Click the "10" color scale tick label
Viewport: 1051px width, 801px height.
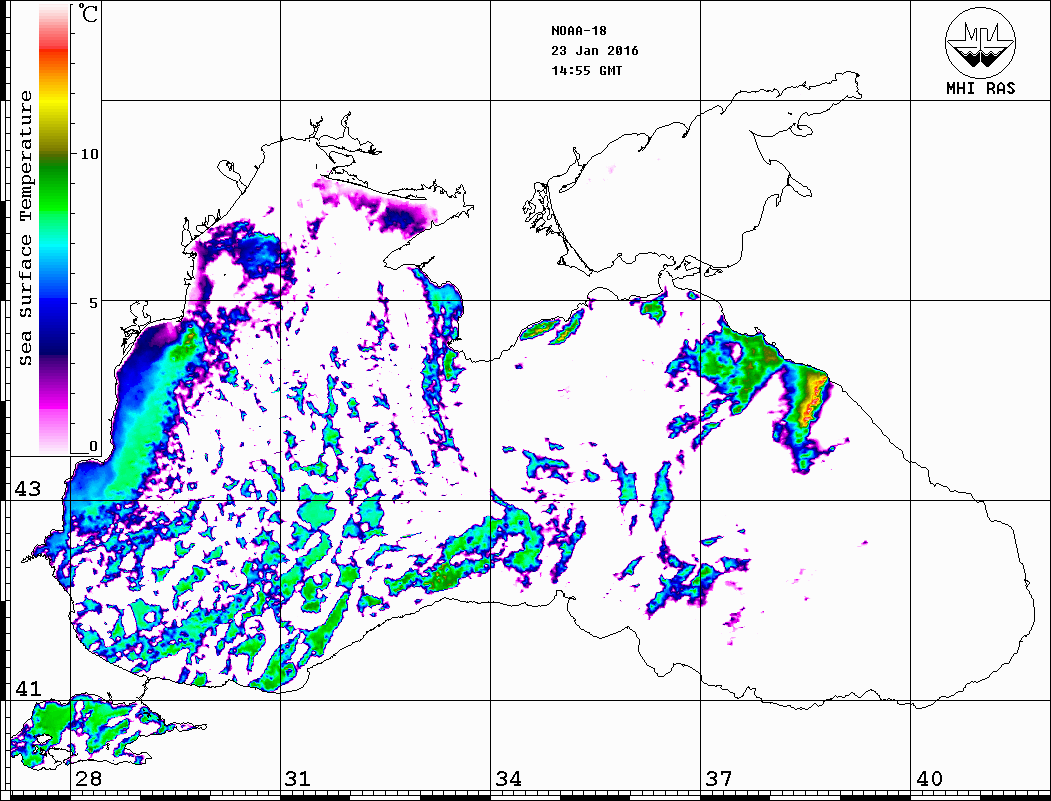click(89, 154)
